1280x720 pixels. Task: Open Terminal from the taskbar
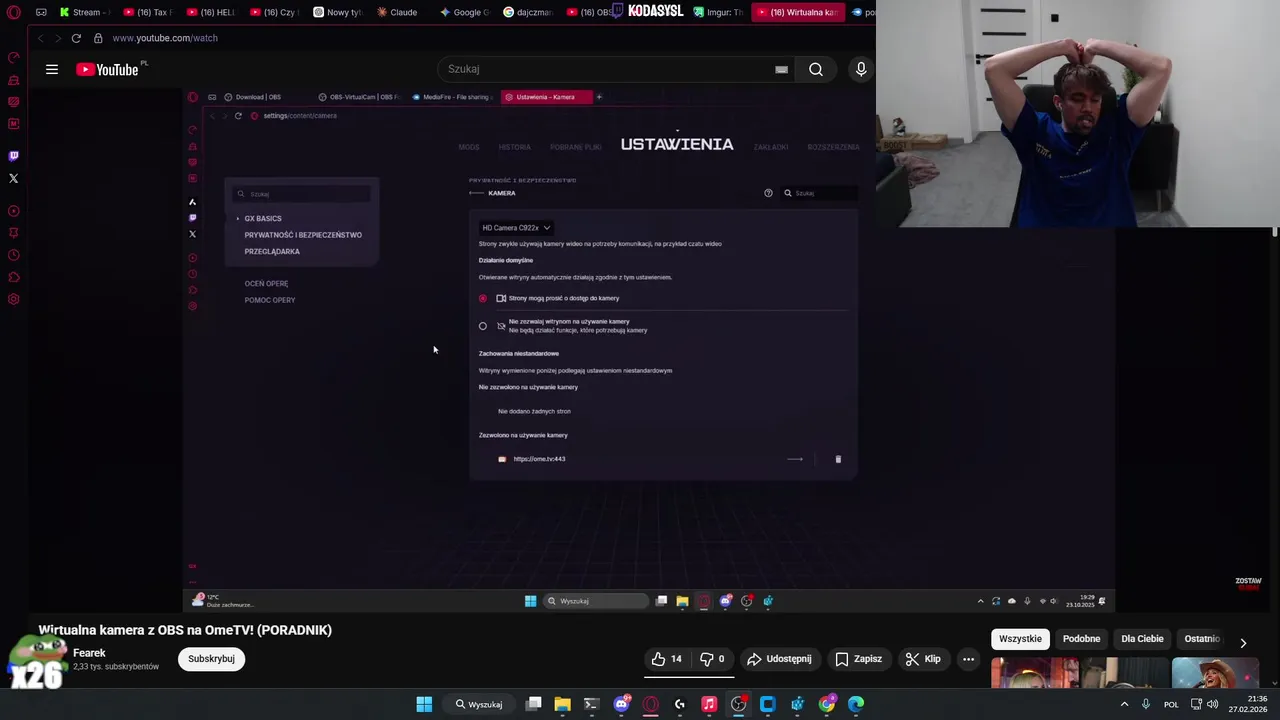[591, 704]
